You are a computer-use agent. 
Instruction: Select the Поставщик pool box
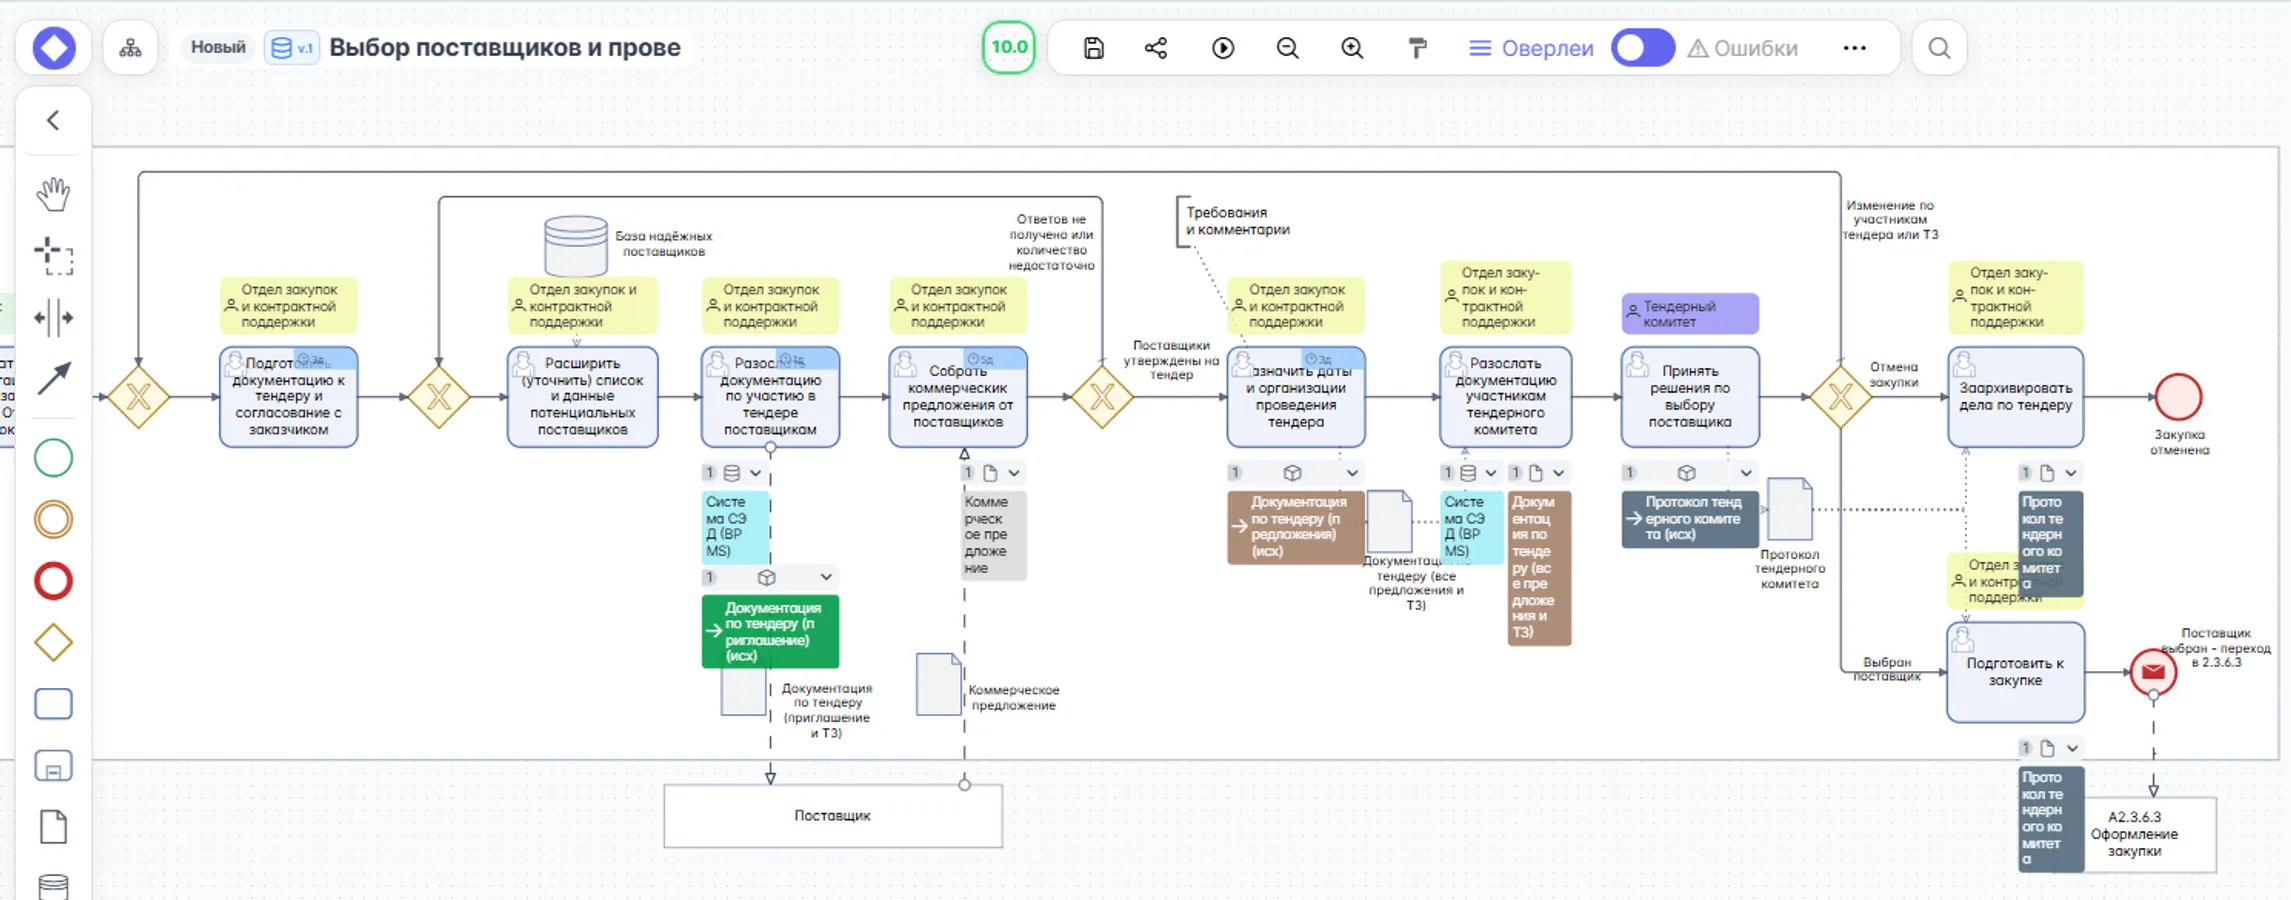[833, 816]
